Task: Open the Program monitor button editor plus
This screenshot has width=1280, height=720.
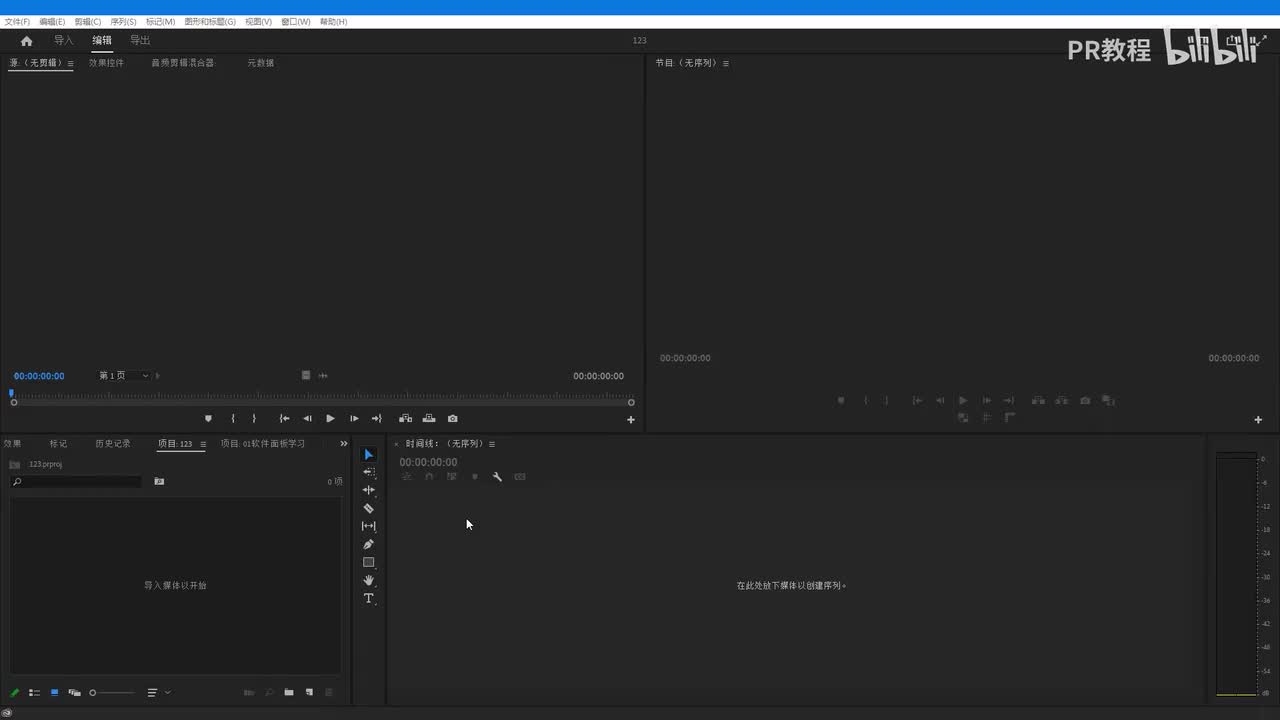Action: [1258, 420]
